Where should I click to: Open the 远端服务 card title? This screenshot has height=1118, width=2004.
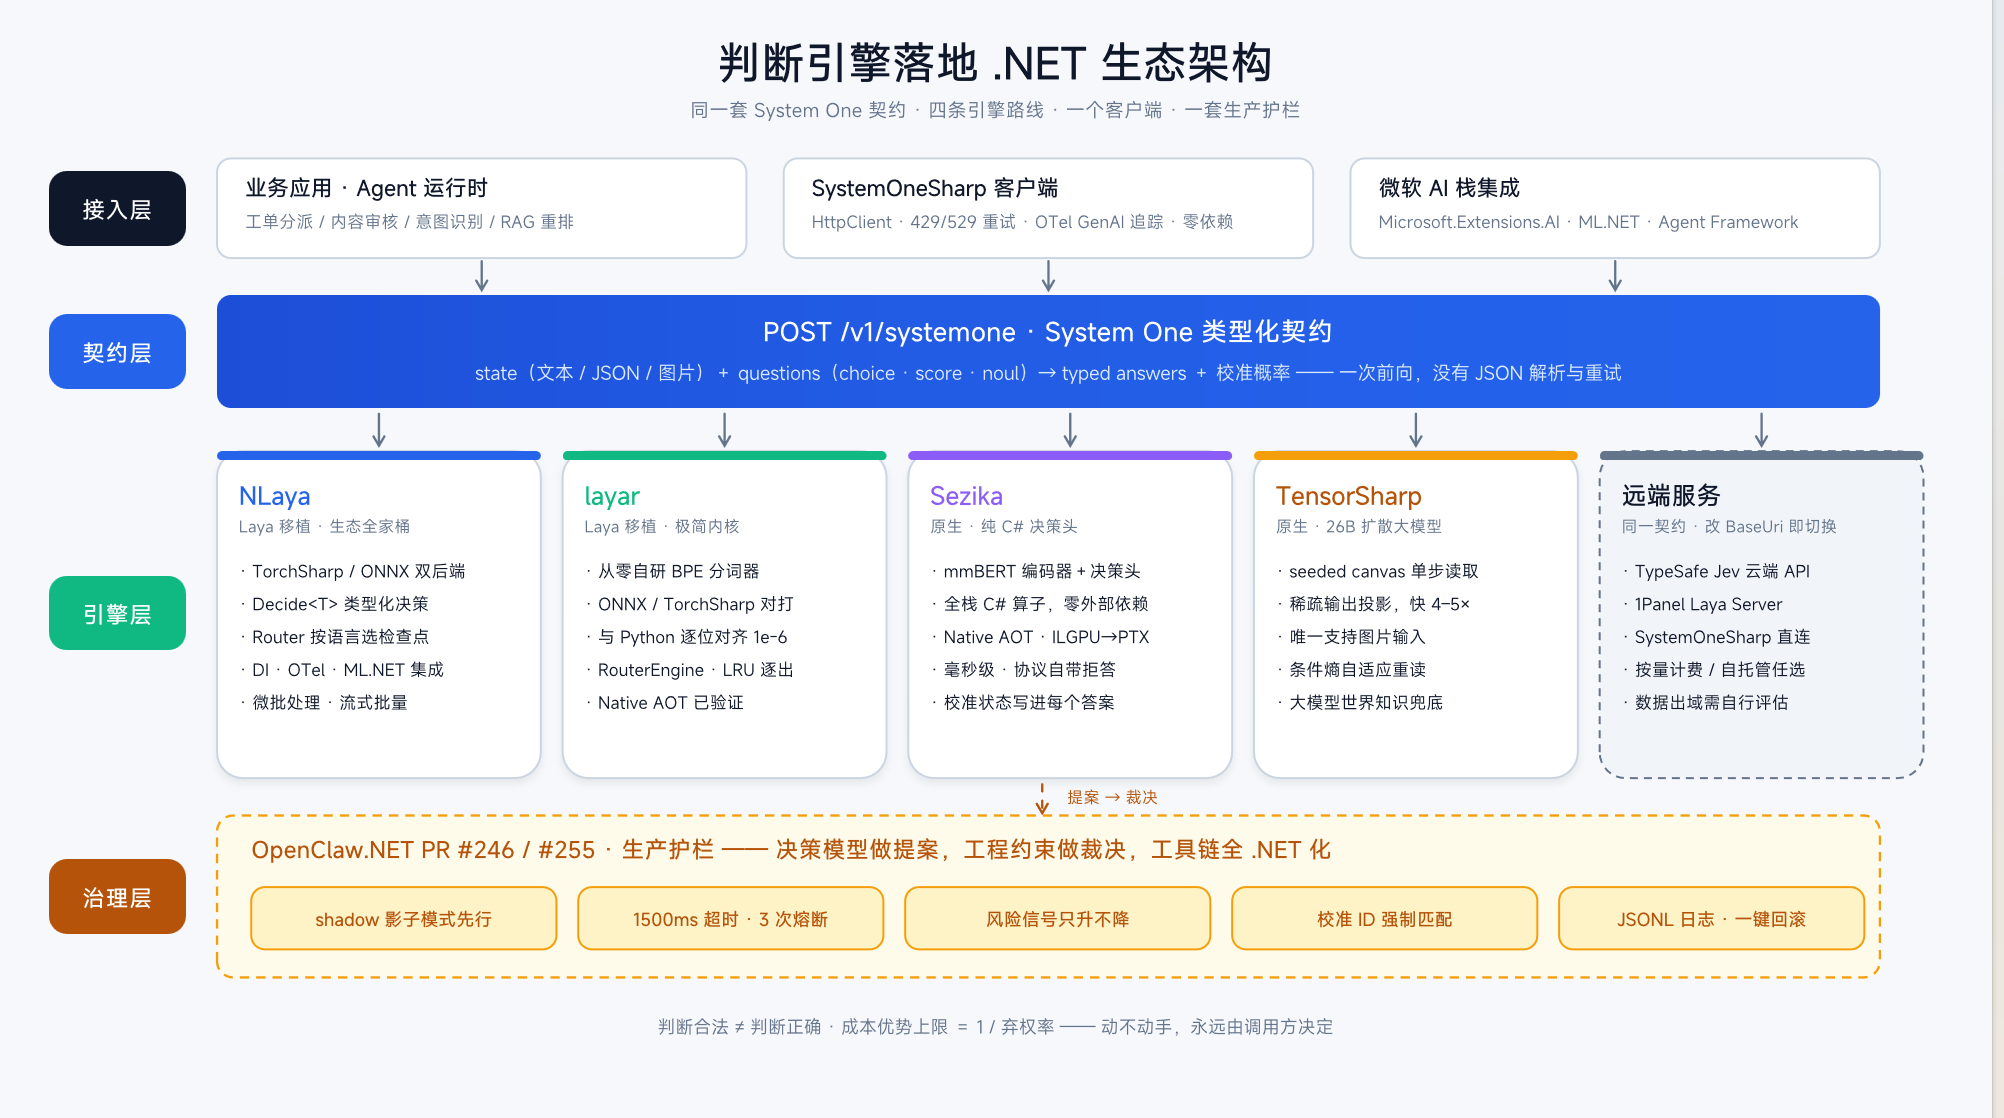pos(1671,496)
